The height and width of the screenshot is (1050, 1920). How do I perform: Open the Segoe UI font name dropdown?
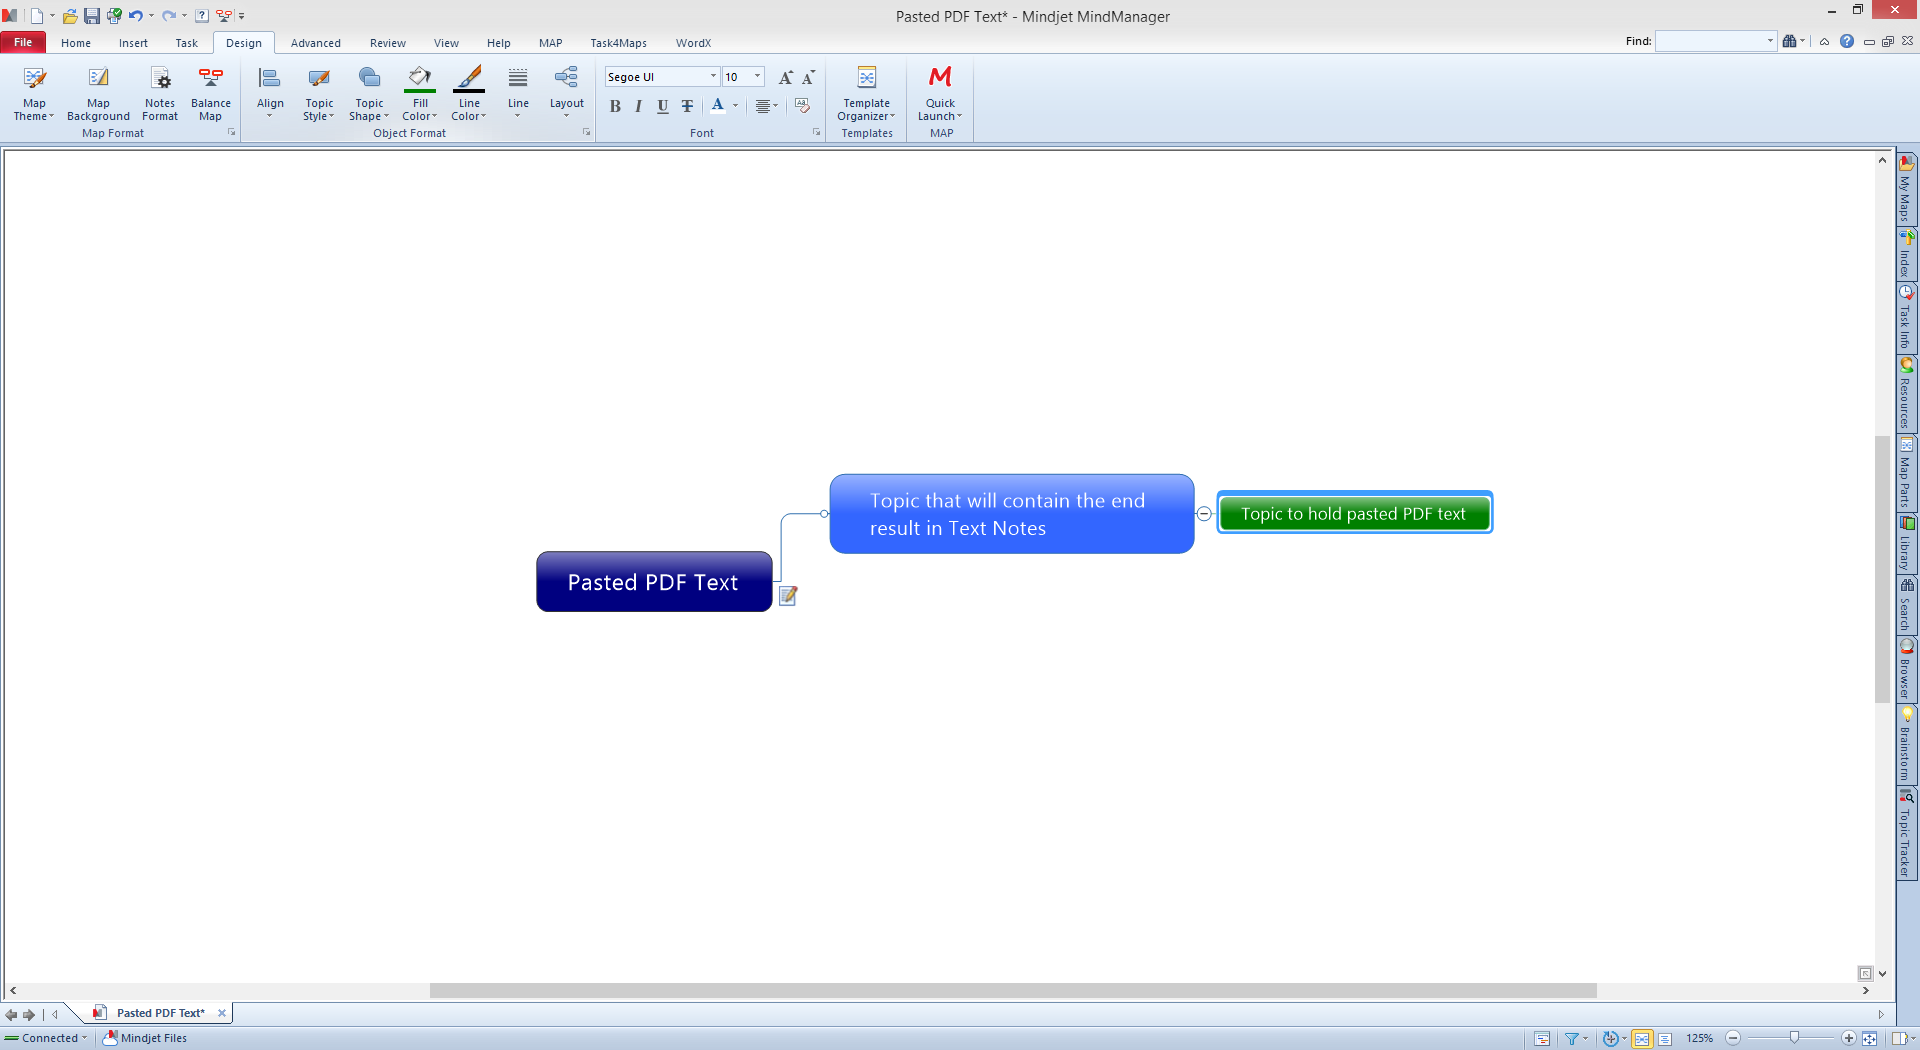pyautogui.click(x=713, y=77)
